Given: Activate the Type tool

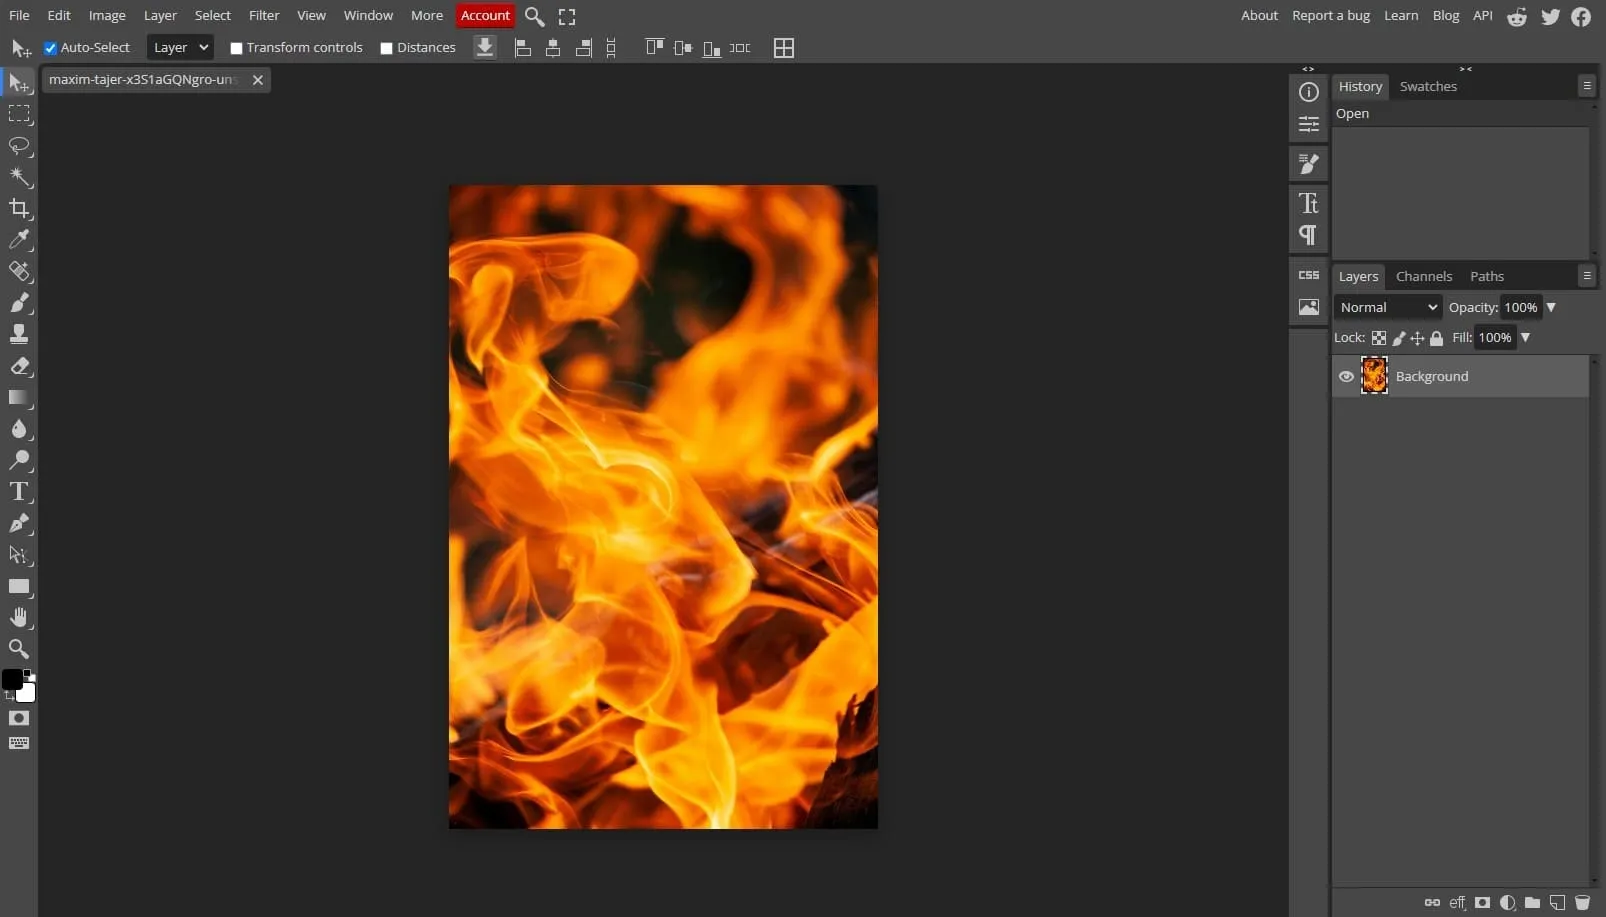Looking at the screenshot, I should click(19, 491).
